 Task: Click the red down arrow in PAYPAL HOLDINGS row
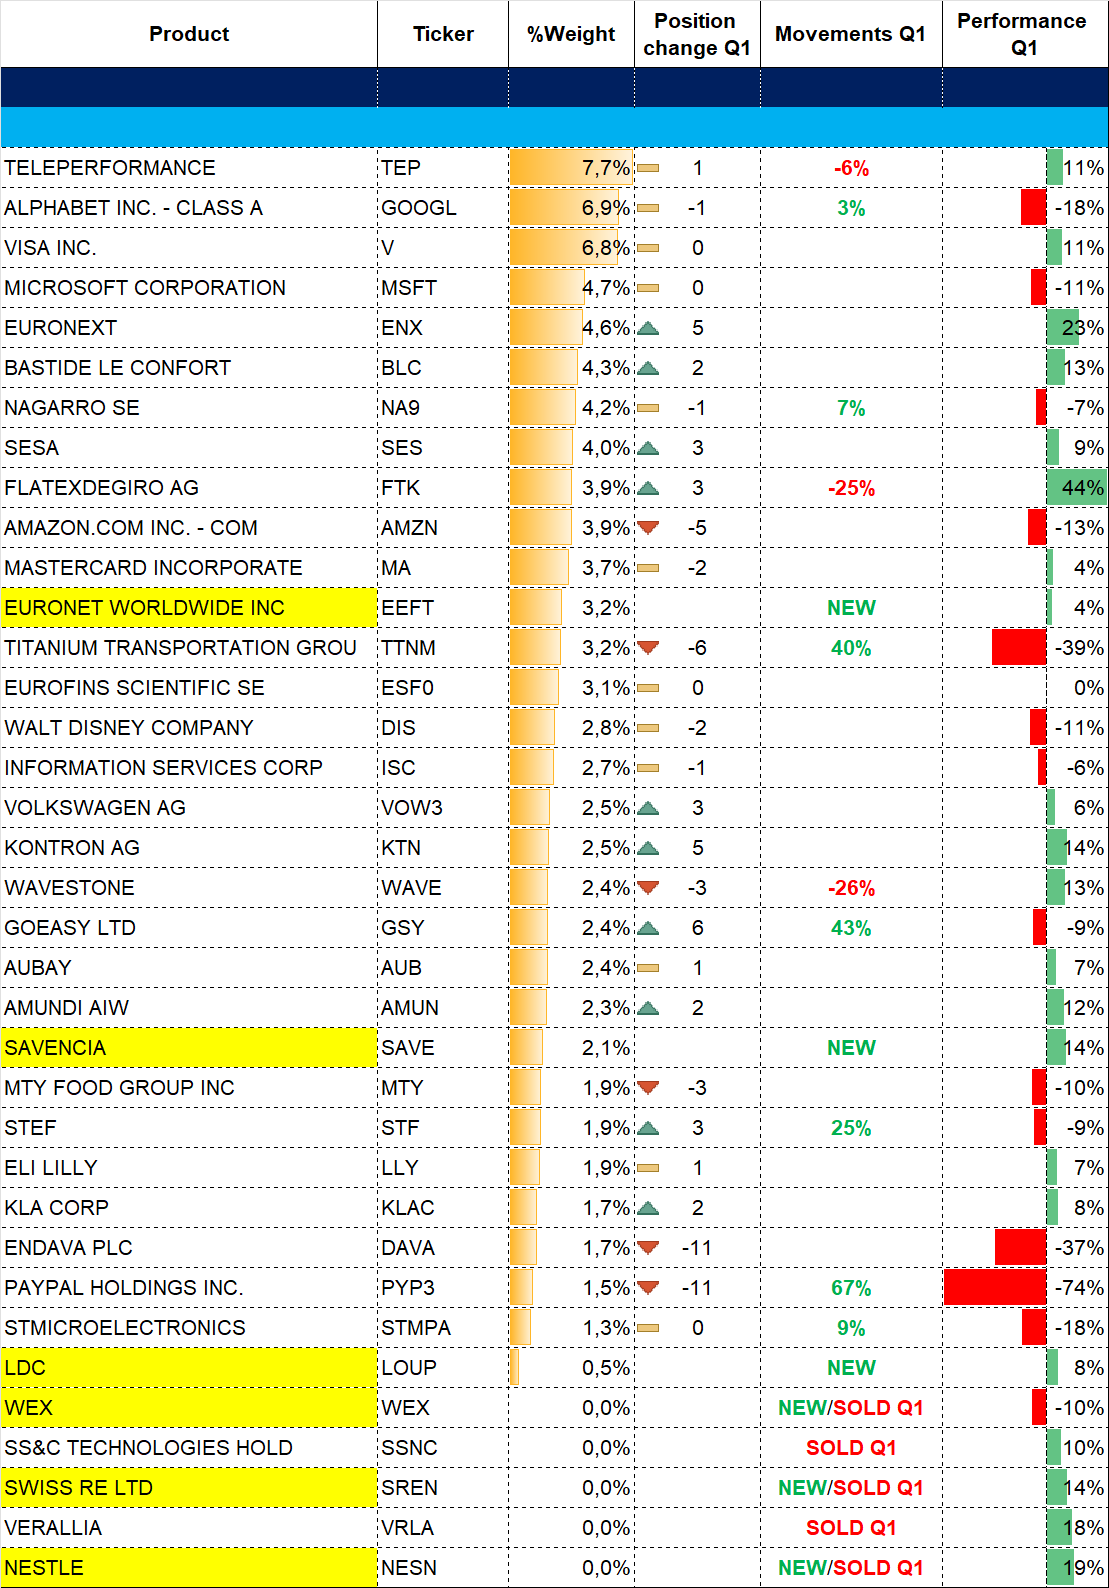pos(648,1288)
